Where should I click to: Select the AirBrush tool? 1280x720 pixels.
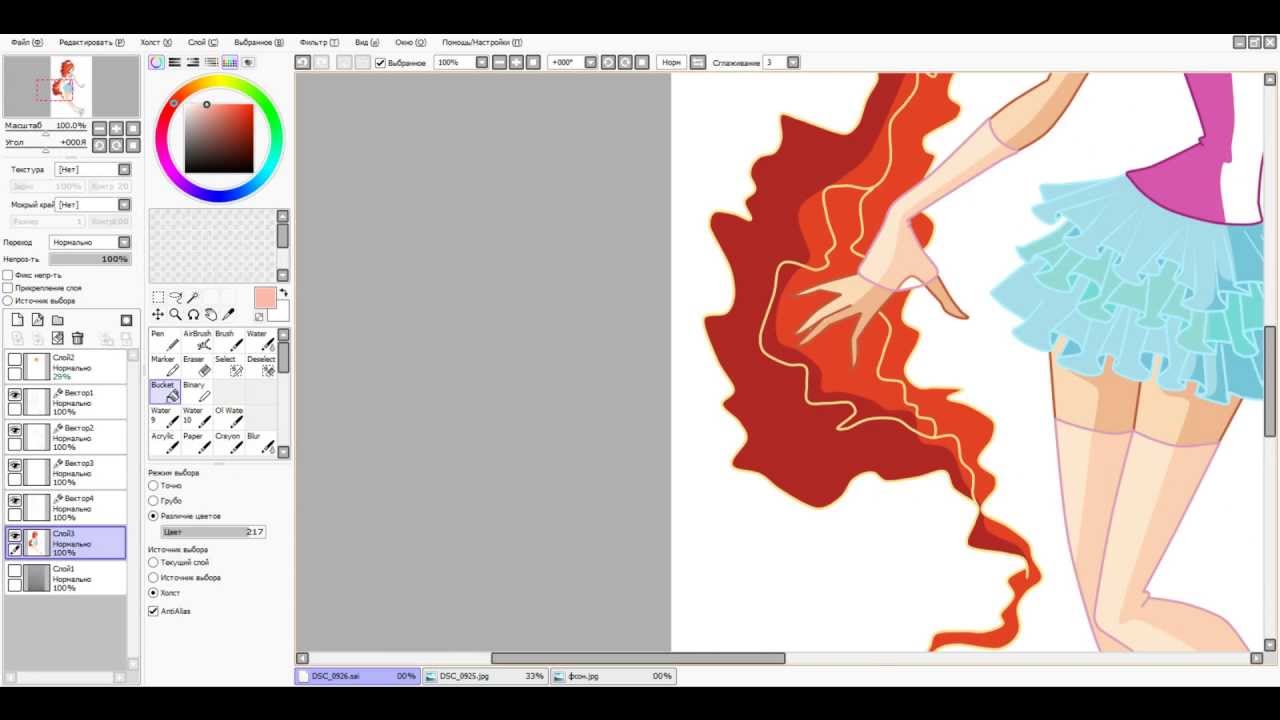tap(197, 340)
